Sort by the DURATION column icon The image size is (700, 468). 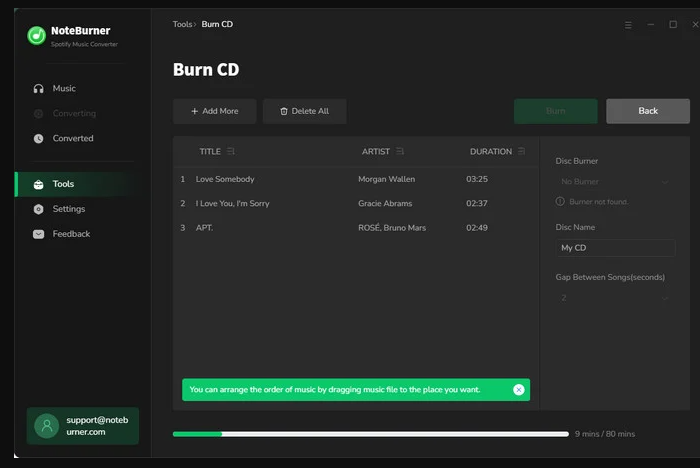[x=521, y=151]
